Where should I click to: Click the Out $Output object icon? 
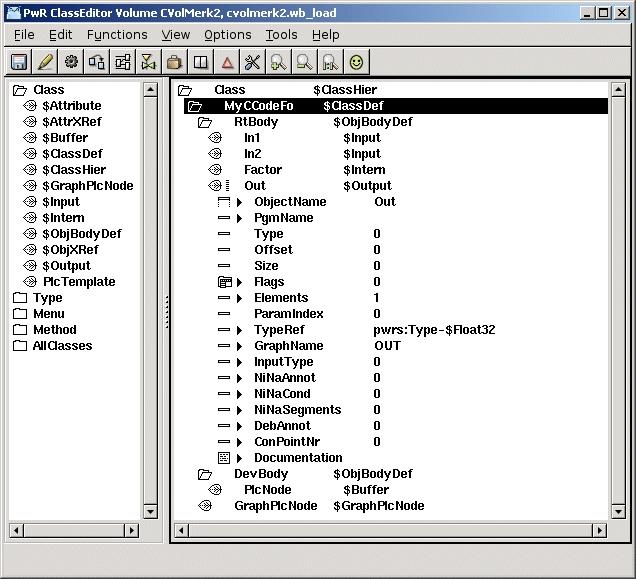215,186
